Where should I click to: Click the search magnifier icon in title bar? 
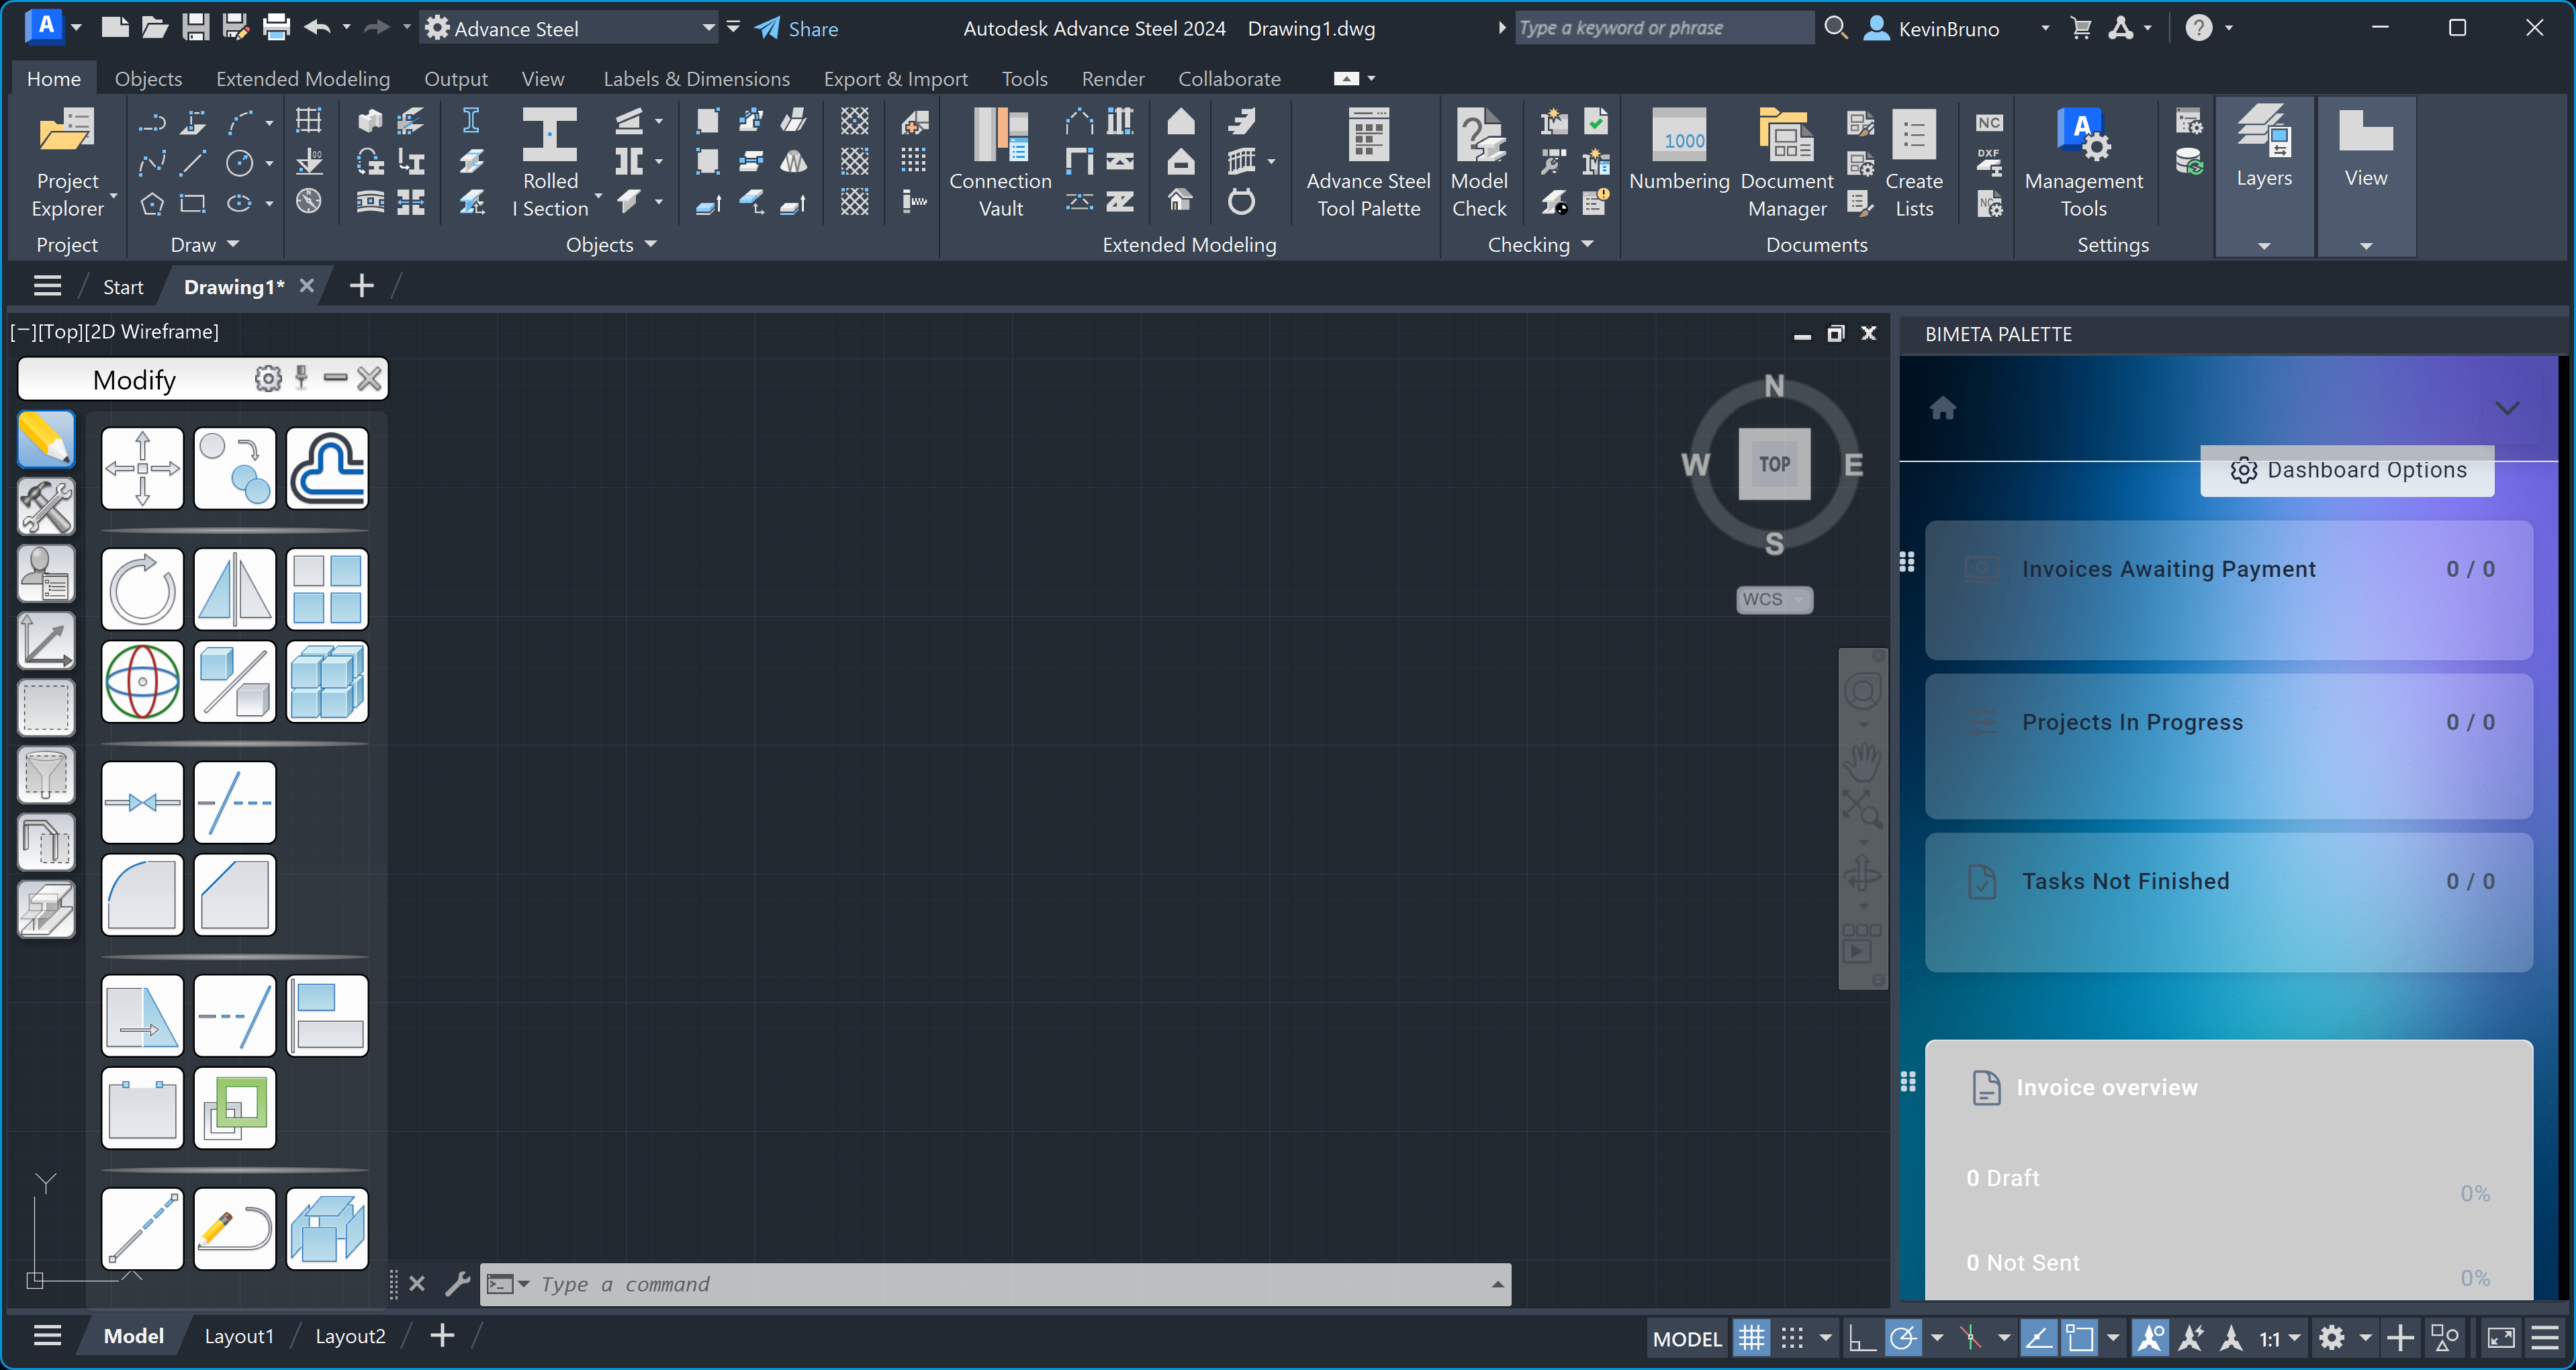click(x=1835, y=28)
